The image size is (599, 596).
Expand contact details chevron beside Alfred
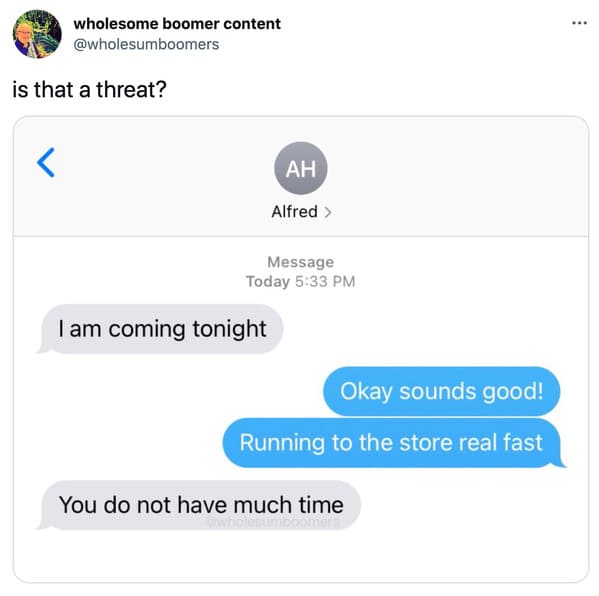[x=327, y=212]
